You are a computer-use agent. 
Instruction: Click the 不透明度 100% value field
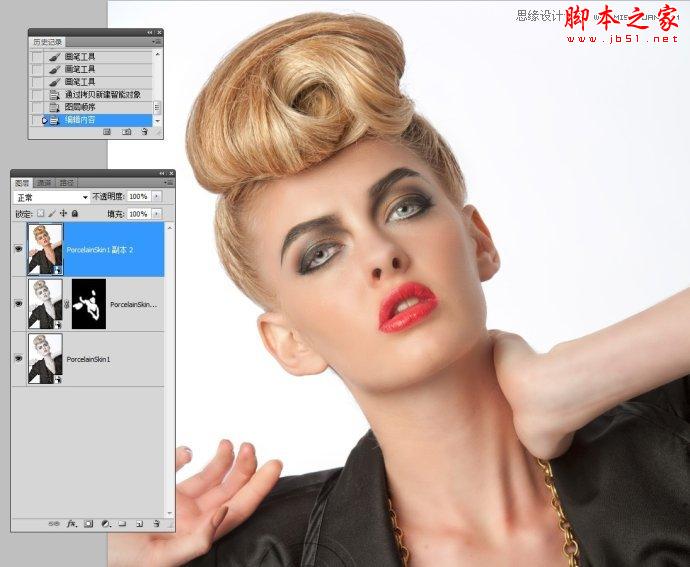click(x=139, y=196)
